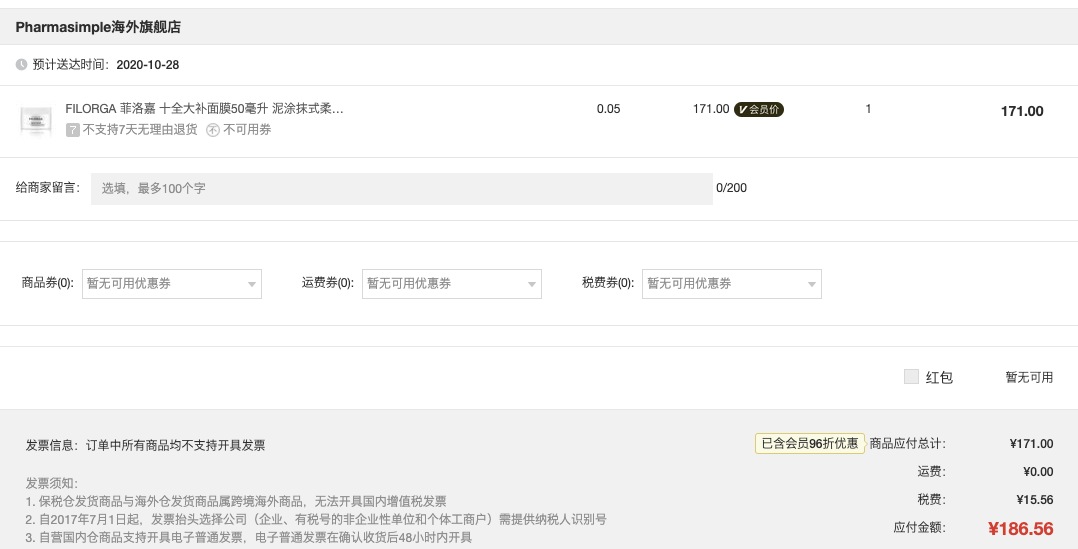Click the weight value 0.05
Viewport: 1078px width, 549px height.
tap(608, 109)
